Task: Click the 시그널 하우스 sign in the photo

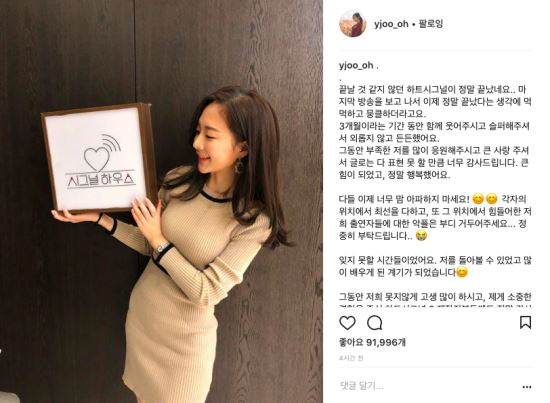Action: (x=99, y=158)
